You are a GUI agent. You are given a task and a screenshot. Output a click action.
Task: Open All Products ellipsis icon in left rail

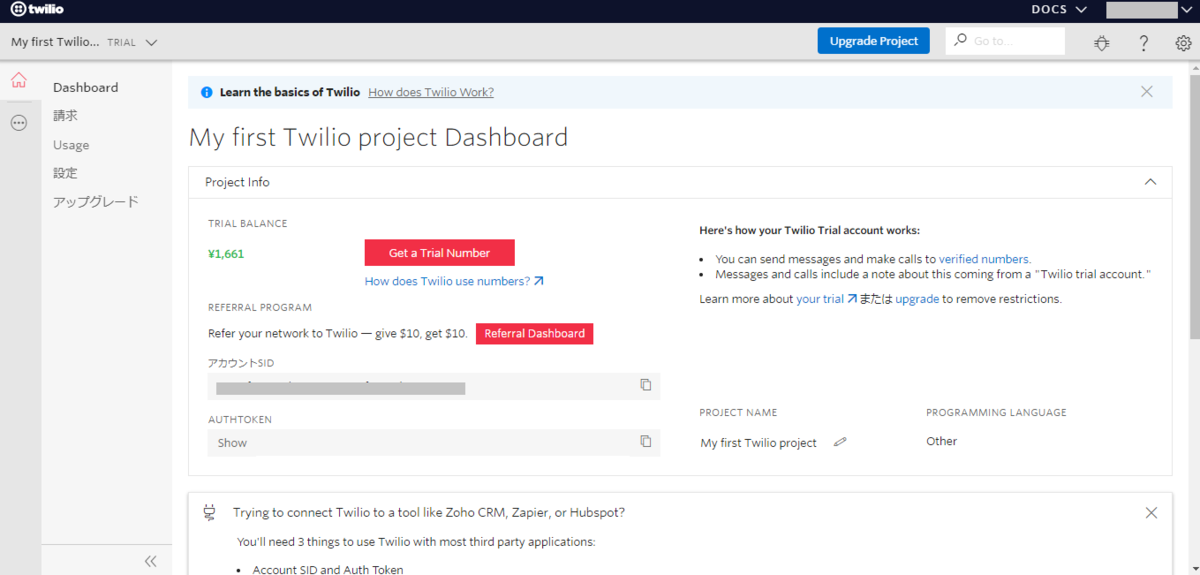tap(19, 123)
